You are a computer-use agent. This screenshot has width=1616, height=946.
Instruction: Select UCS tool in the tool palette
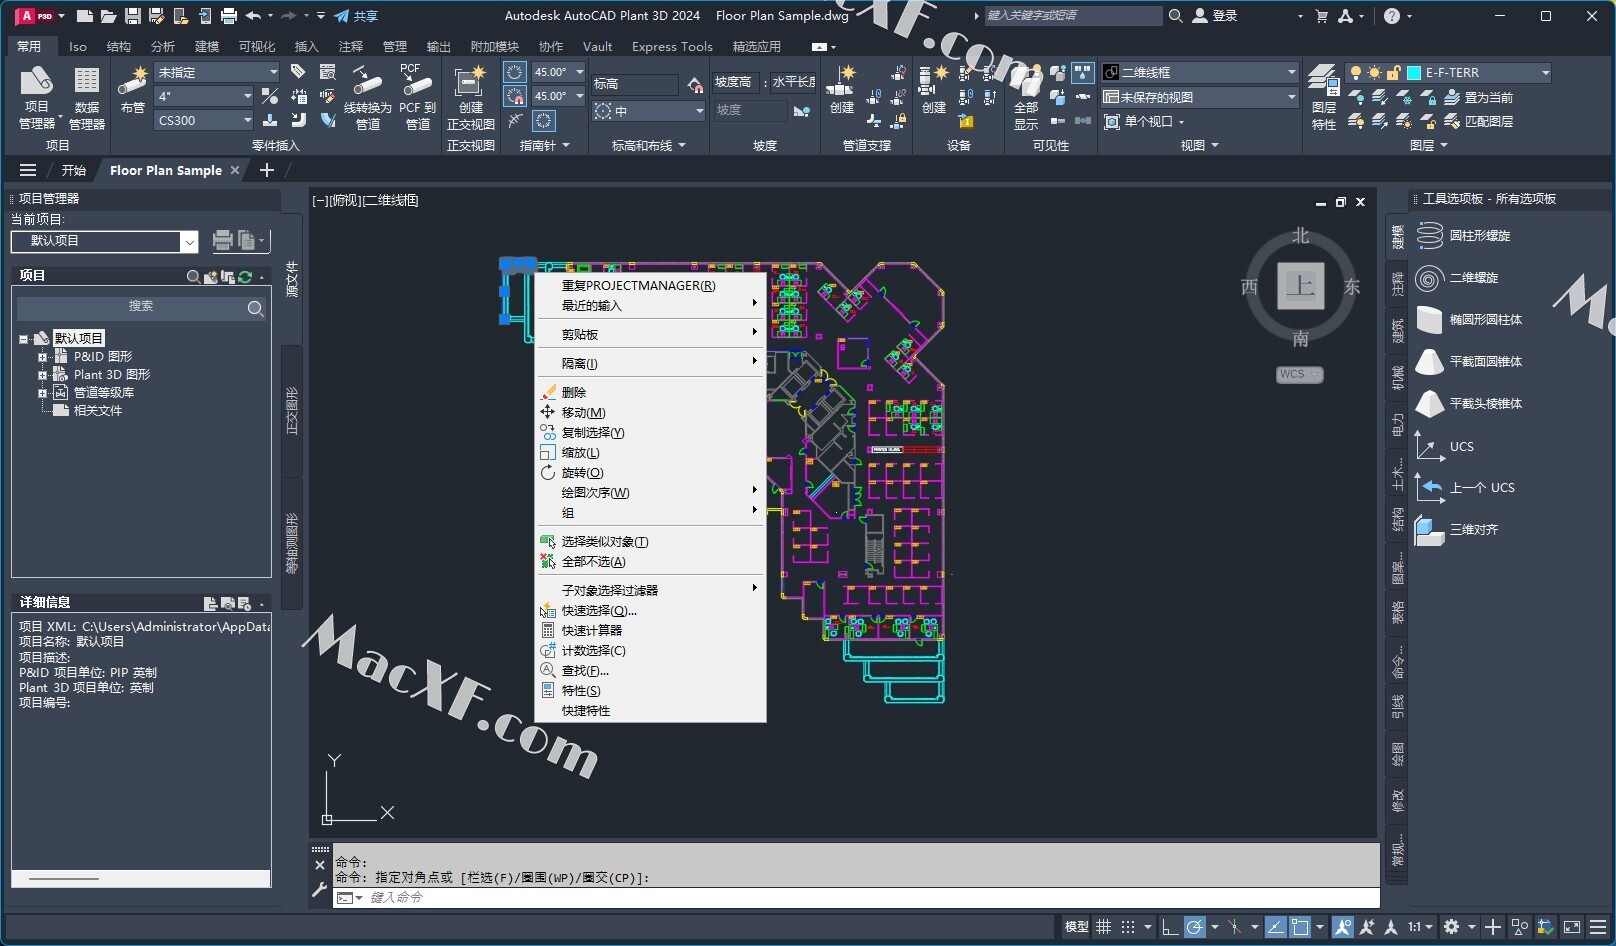click(x=1446, y=446)
